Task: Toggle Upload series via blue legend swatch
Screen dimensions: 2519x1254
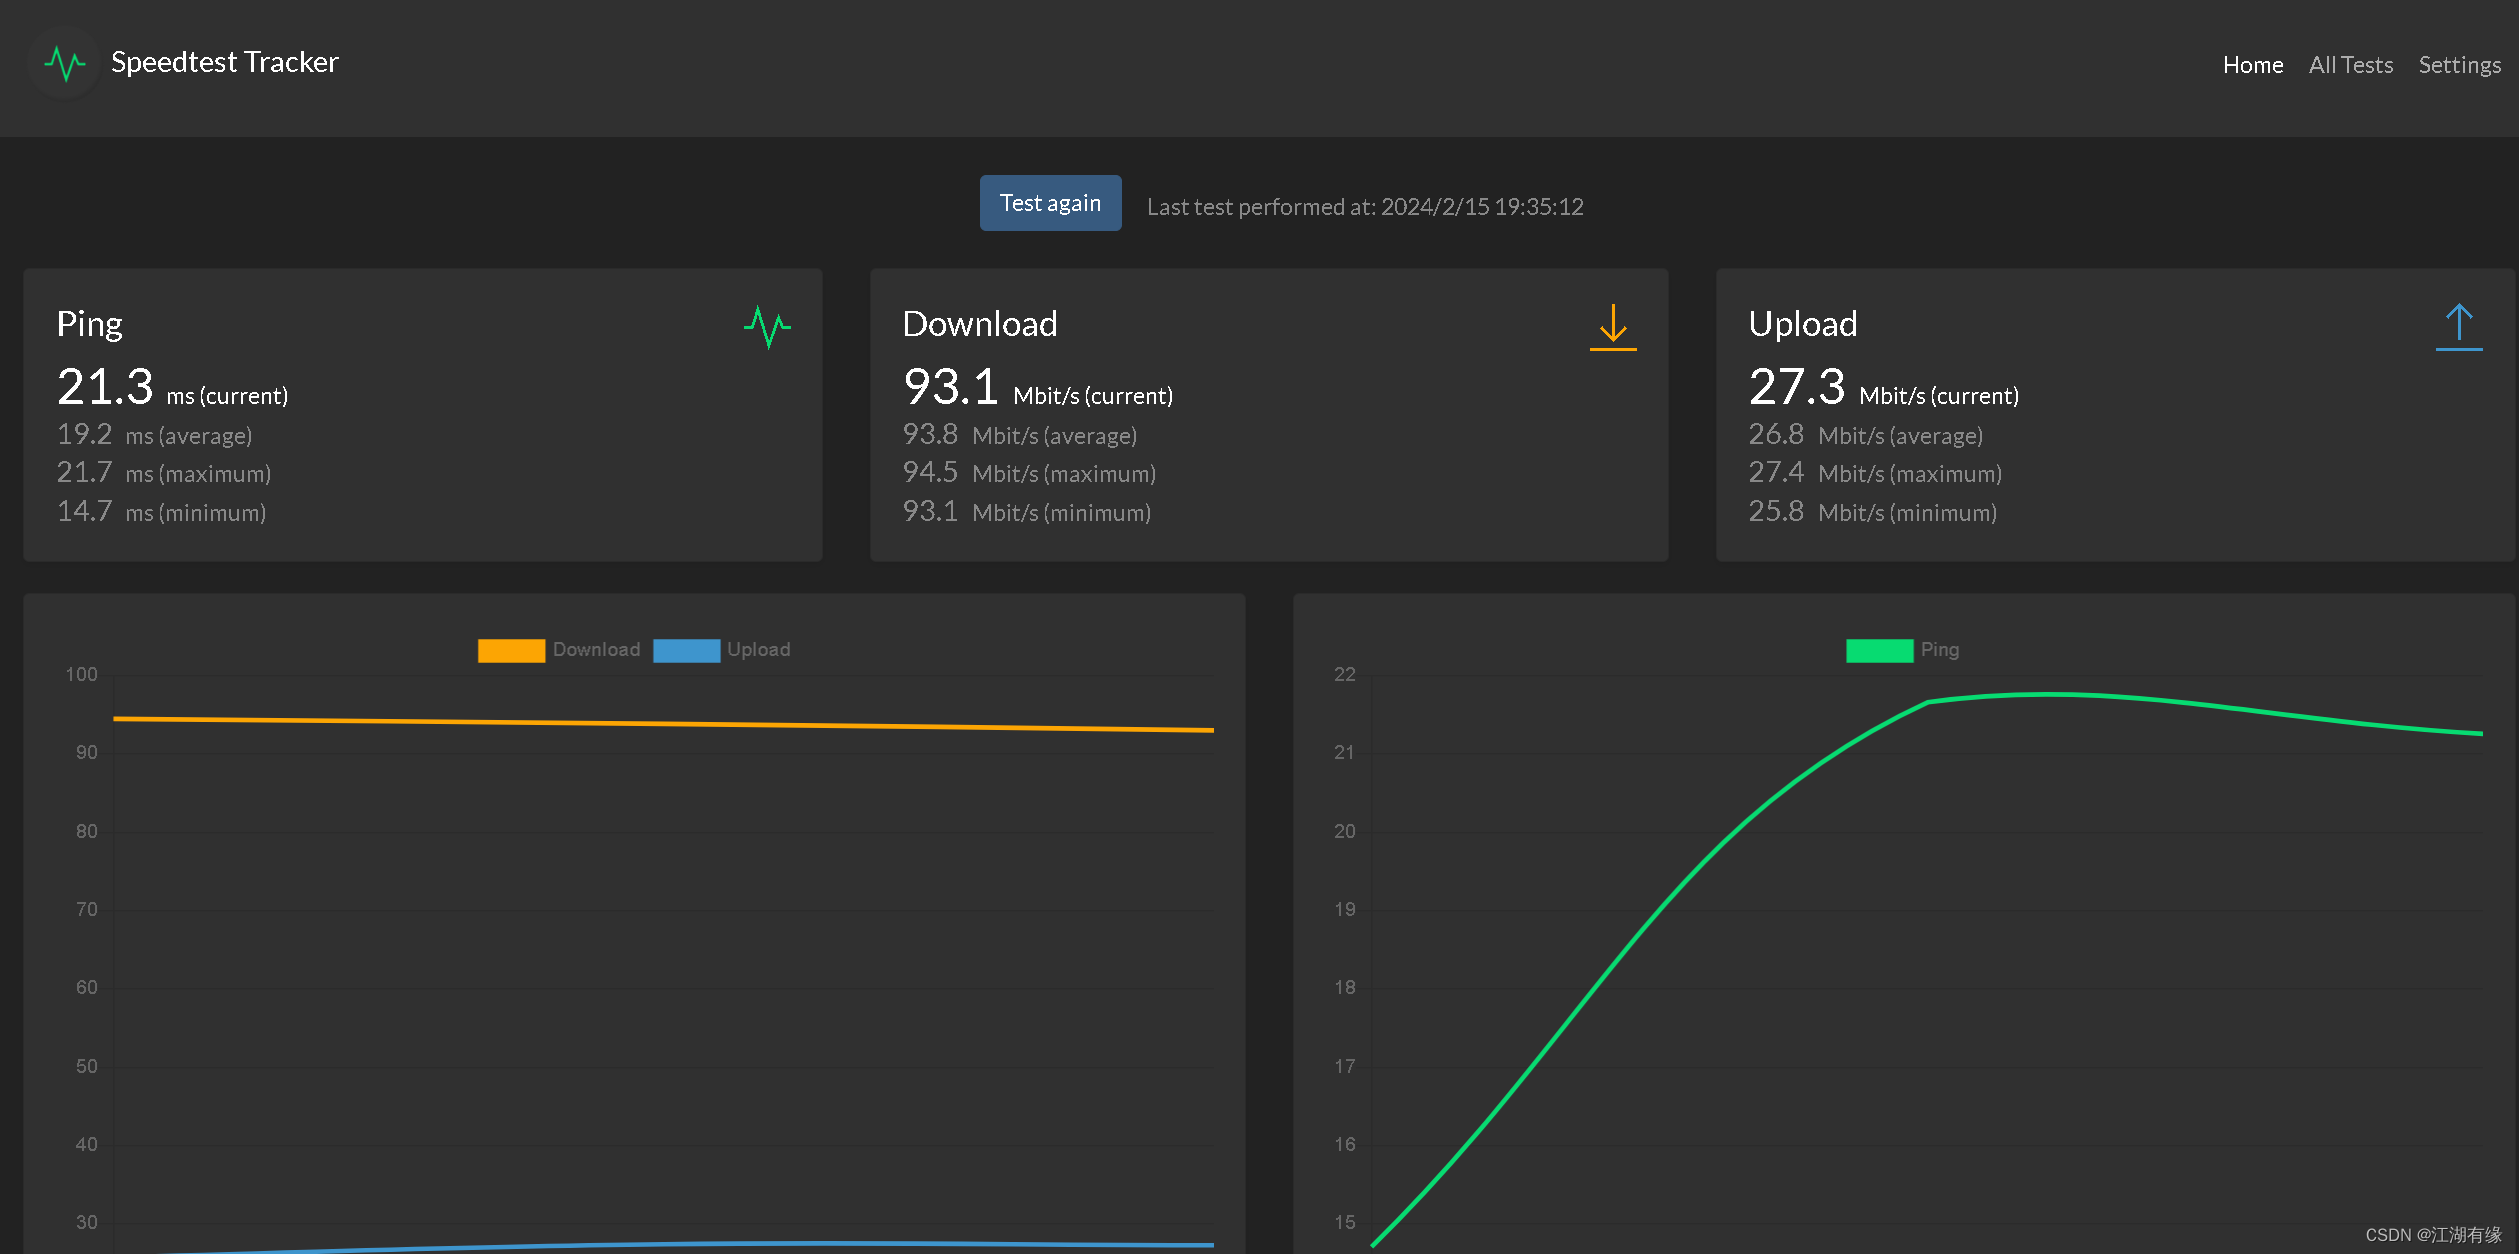Action: tap(686, 650)
